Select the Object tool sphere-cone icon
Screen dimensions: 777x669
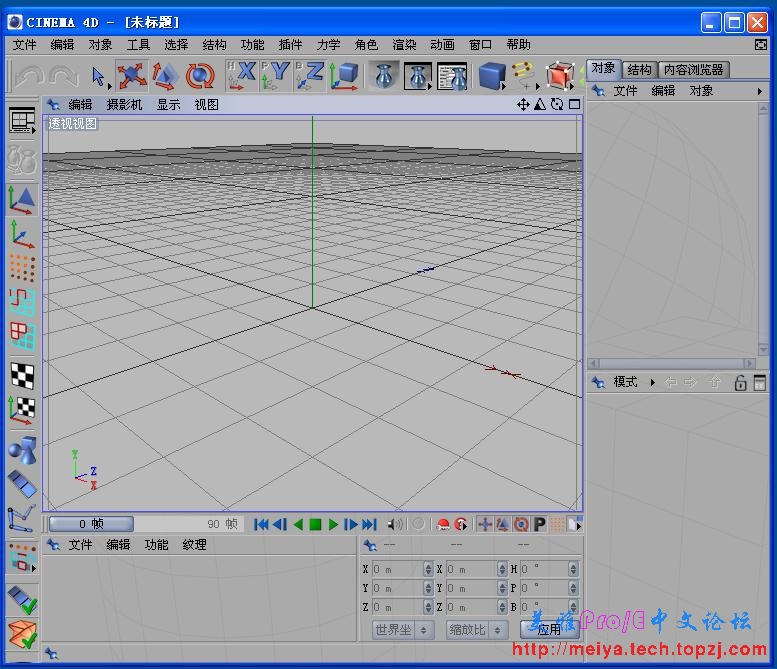(x=22, y=449)
